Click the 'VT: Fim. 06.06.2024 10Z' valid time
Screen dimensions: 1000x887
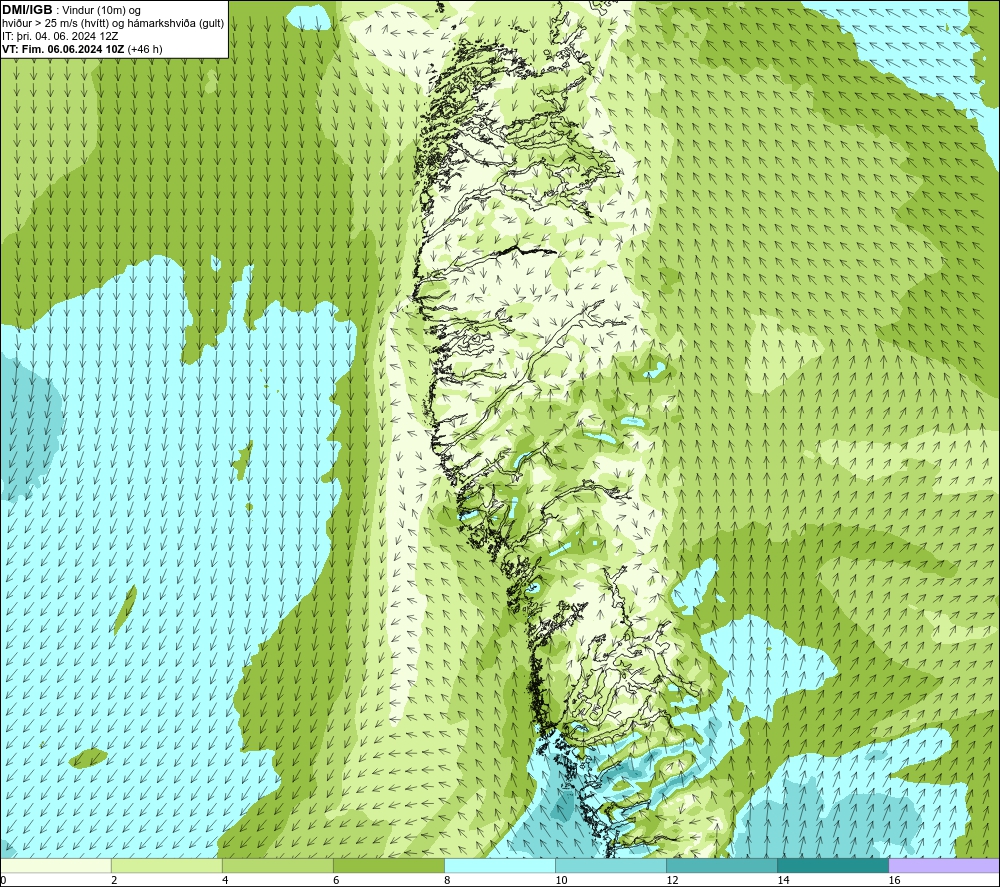63,49
